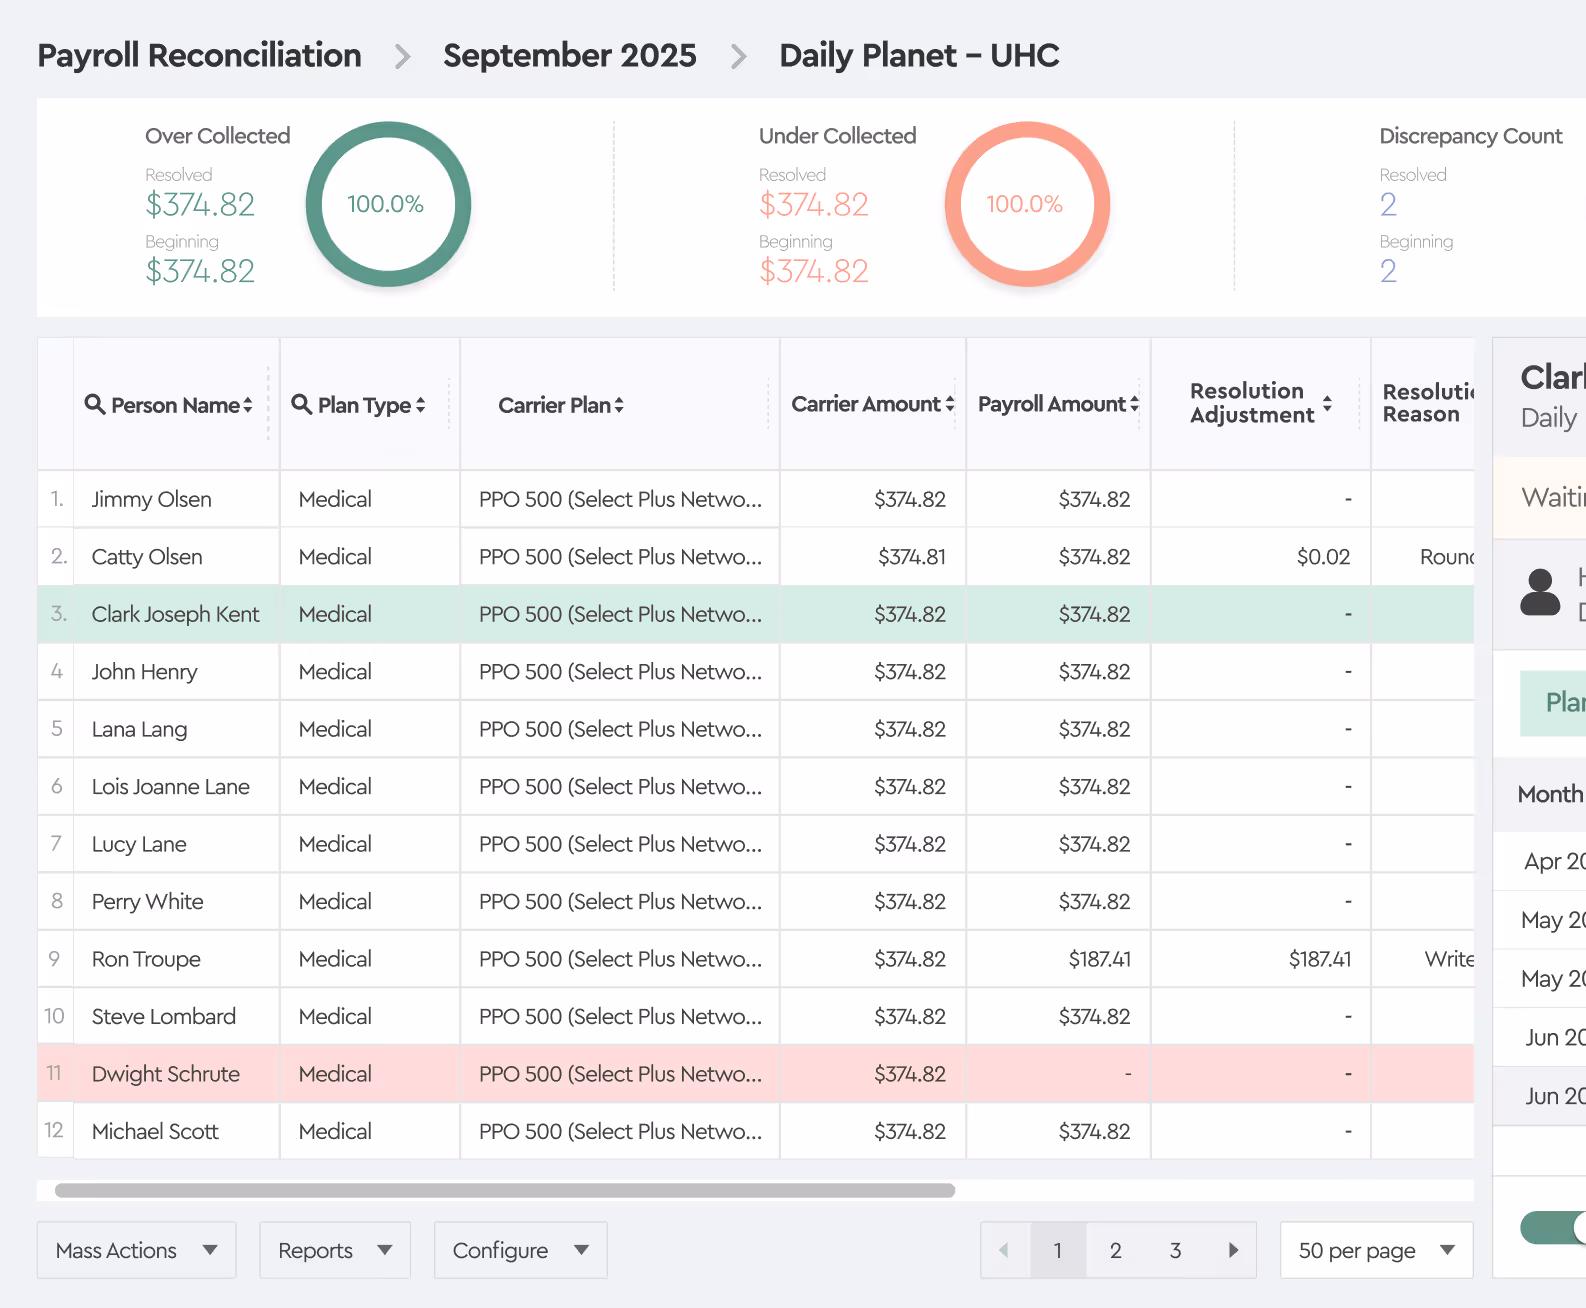Sort by Carrier Amount arrows
This screenshot has height=1308, width=1586.
pyautogui.click(x=950, y=404)
